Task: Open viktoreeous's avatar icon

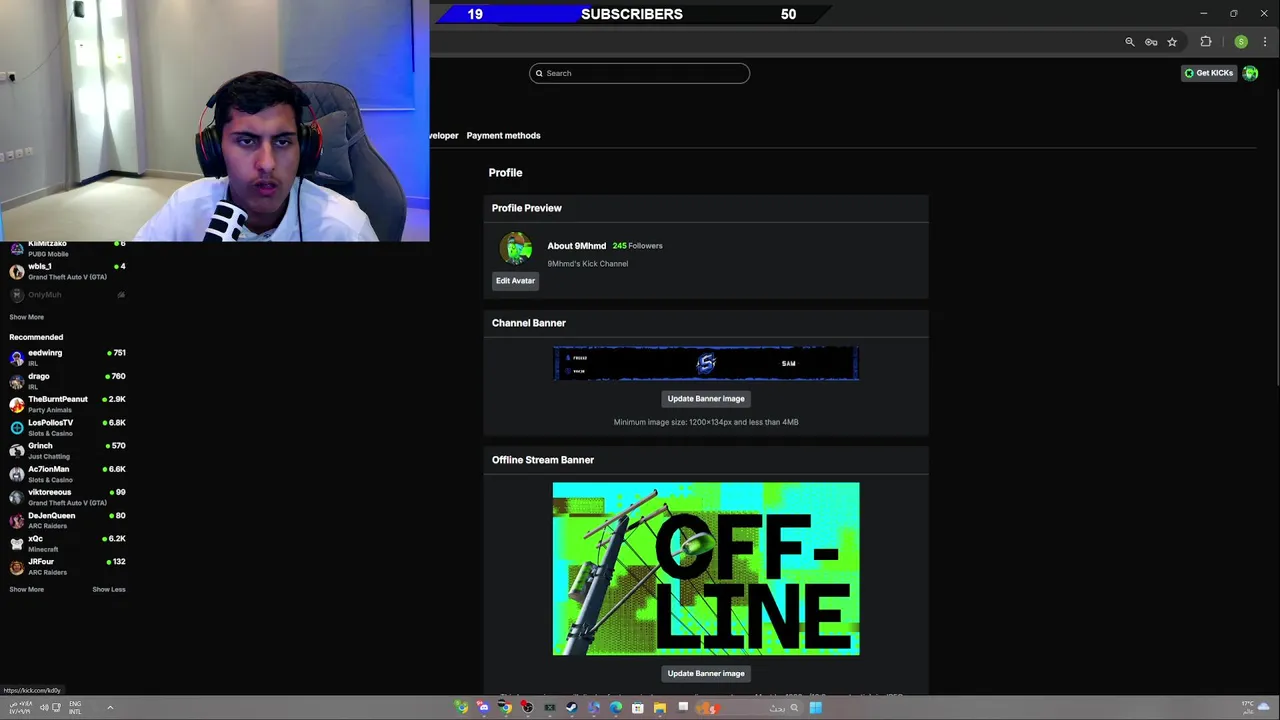Action: click(x=17, y=497)
